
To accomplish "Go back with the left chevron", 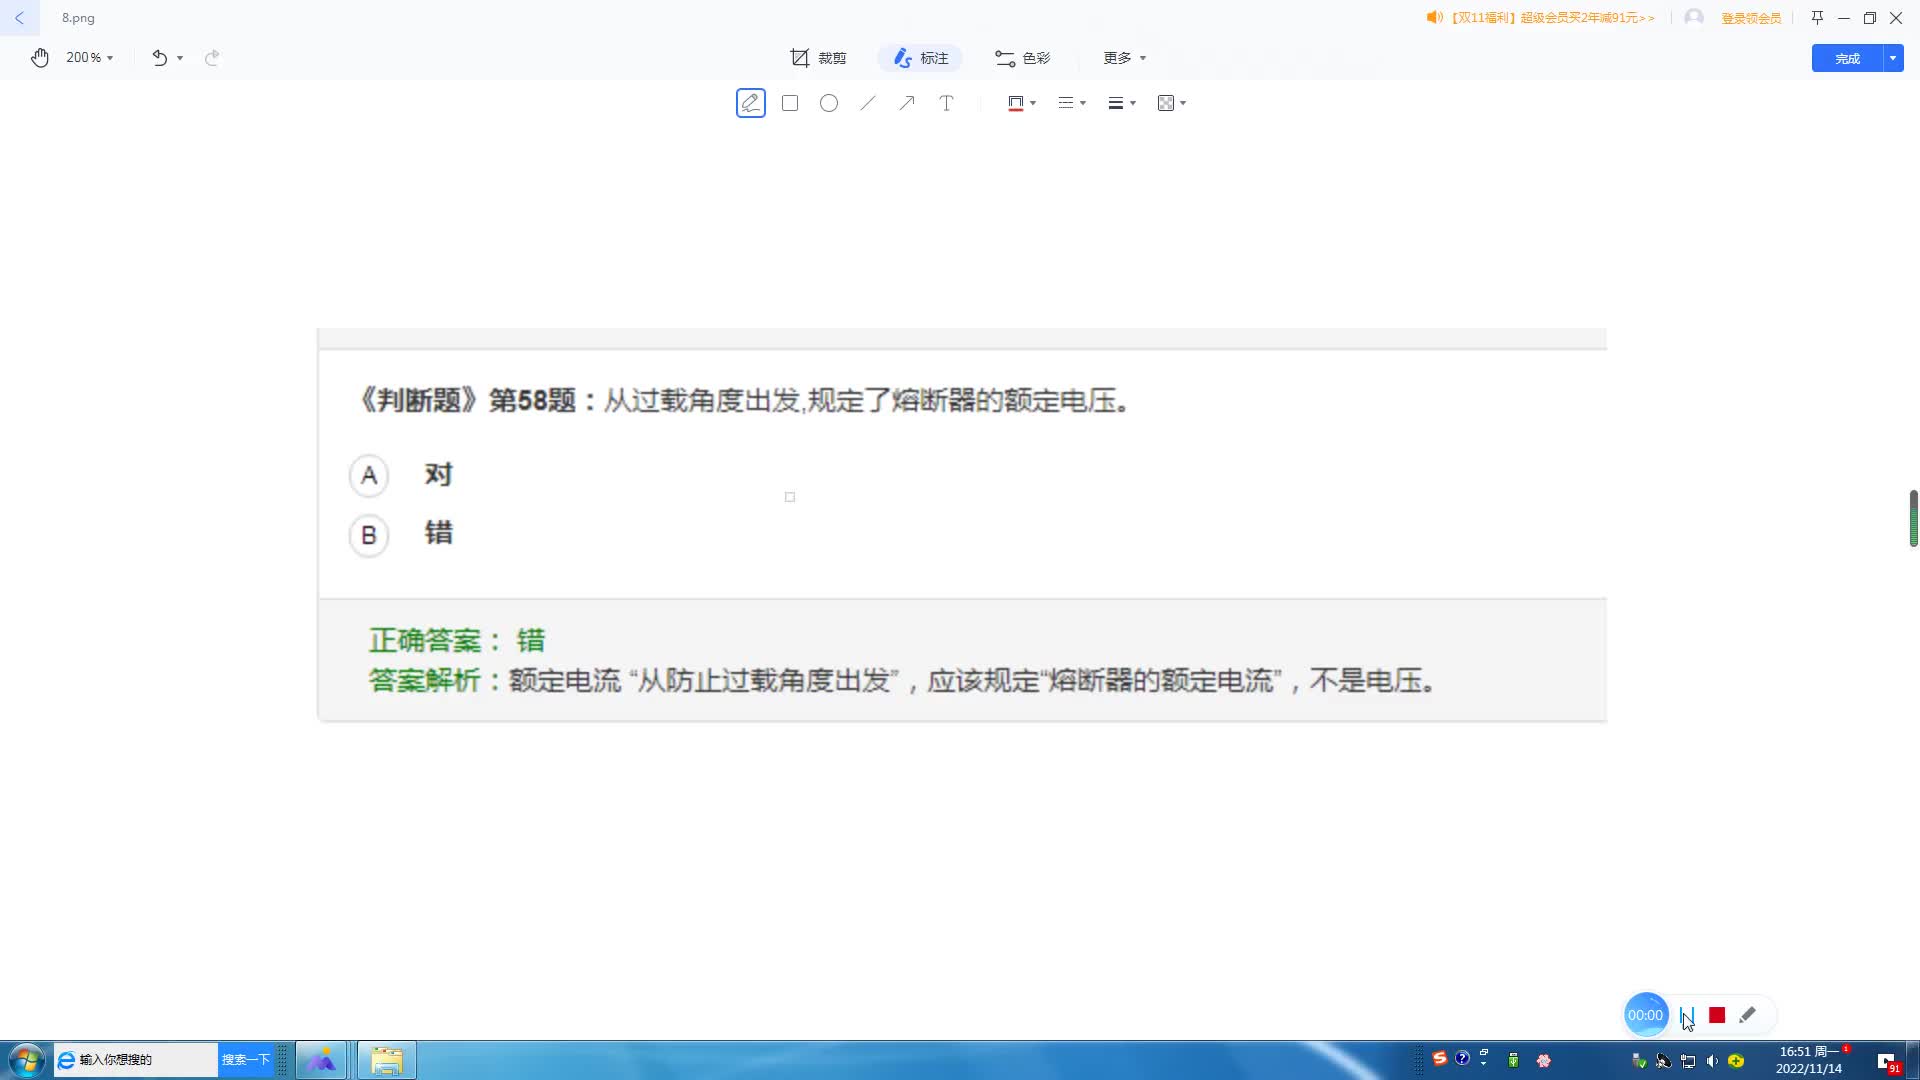I will pyautogui.click(x=19, y=18).
